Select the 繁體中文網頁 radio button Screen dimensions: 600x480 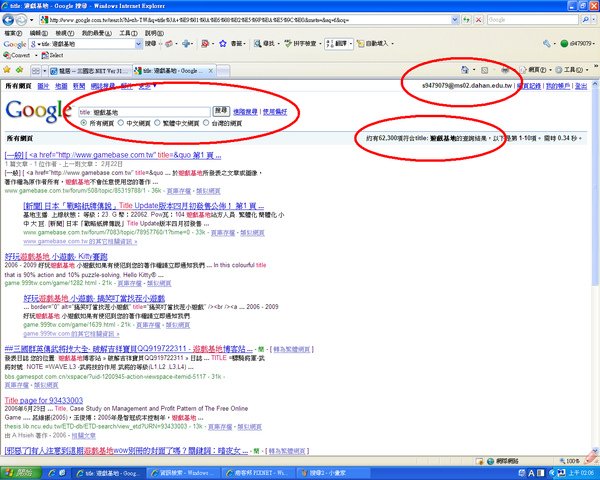157,123
